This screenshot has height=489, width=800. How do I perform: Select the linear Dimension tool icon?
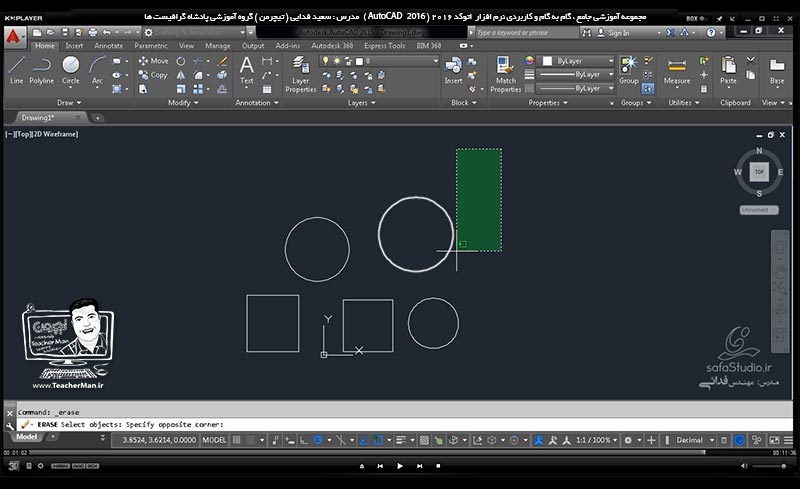(x=267, y=61)
